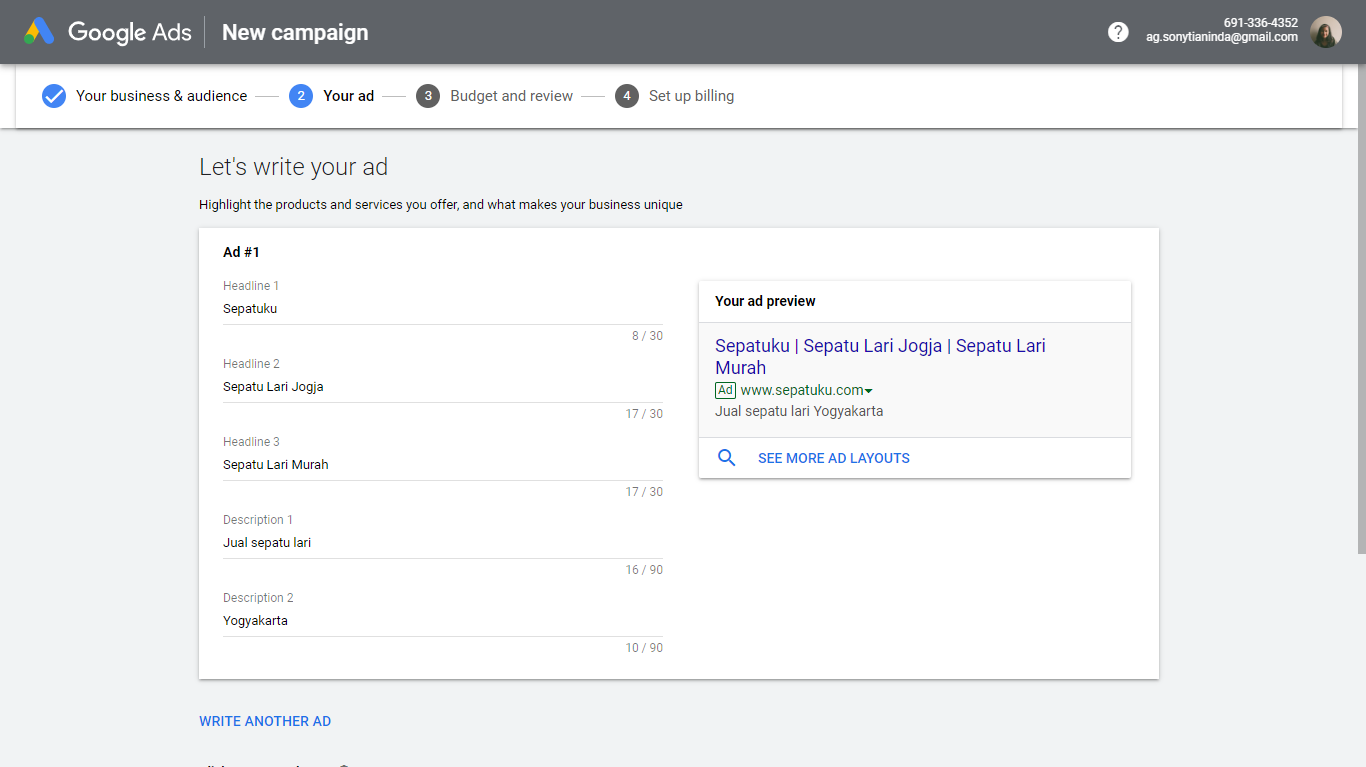
Task: Click the Headline 1 label
Action: tap(251, 286)
